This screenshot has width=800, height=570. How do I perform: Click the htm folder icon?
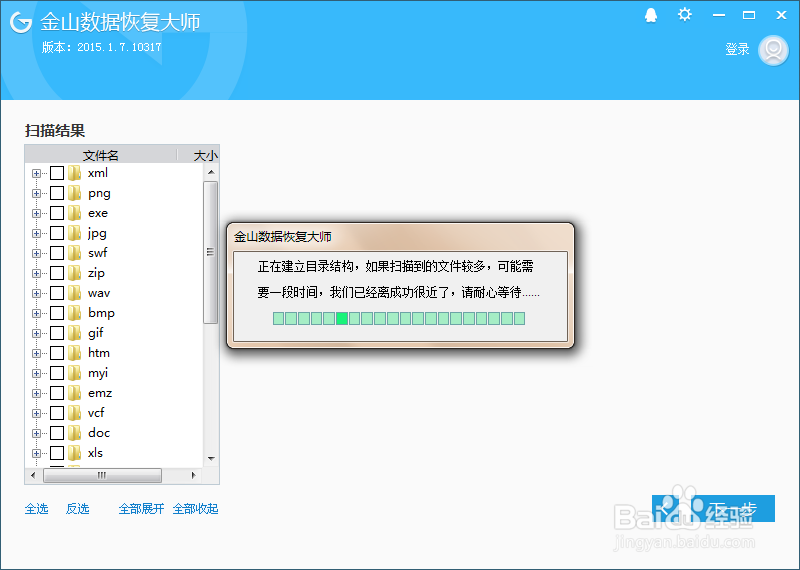[74, 353]
